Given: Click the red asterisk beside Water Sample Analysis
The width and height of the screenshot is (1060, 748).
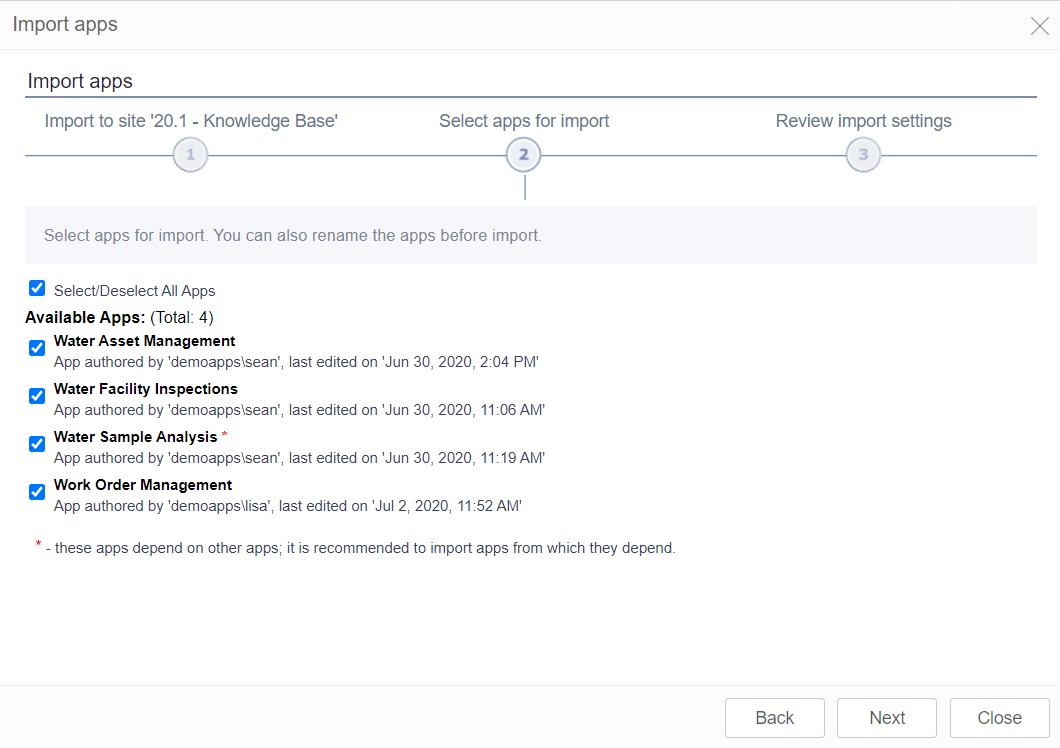Looking at the screenshot, I should (x=226, y=434).
